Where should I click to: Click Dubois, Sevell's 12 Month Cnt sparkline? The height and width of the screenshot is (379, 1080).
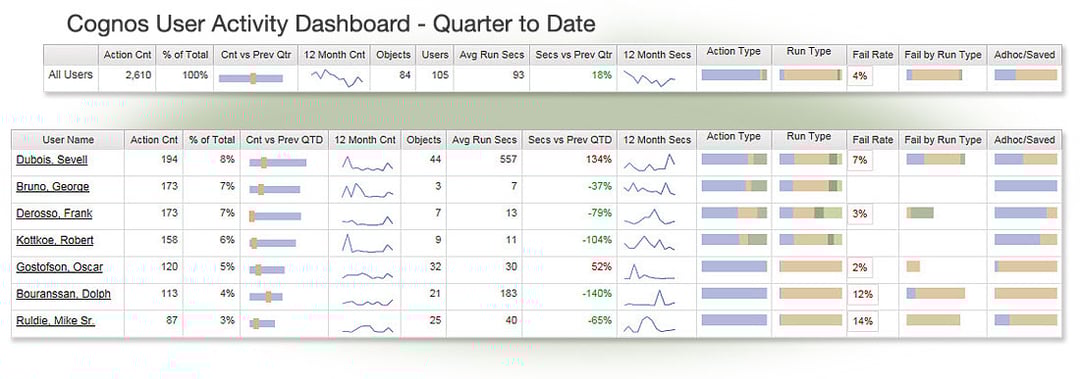click(x=368, y=163)
